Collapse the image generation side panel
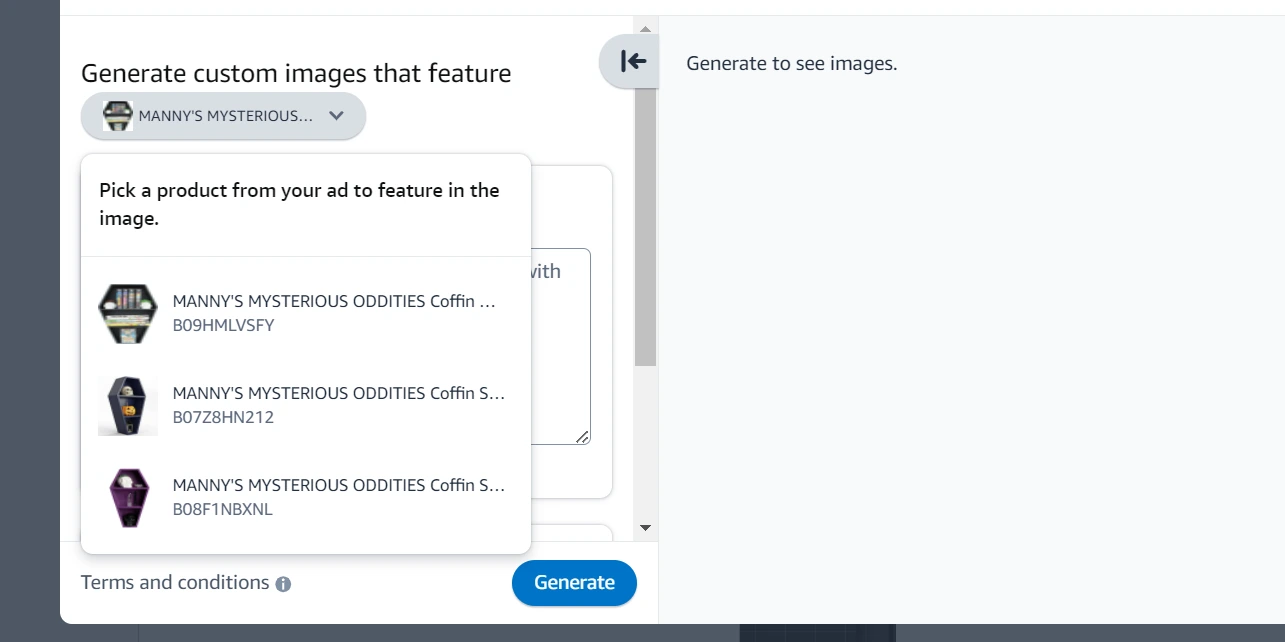This screenshot has width=1285, height=642. (632, 62)
